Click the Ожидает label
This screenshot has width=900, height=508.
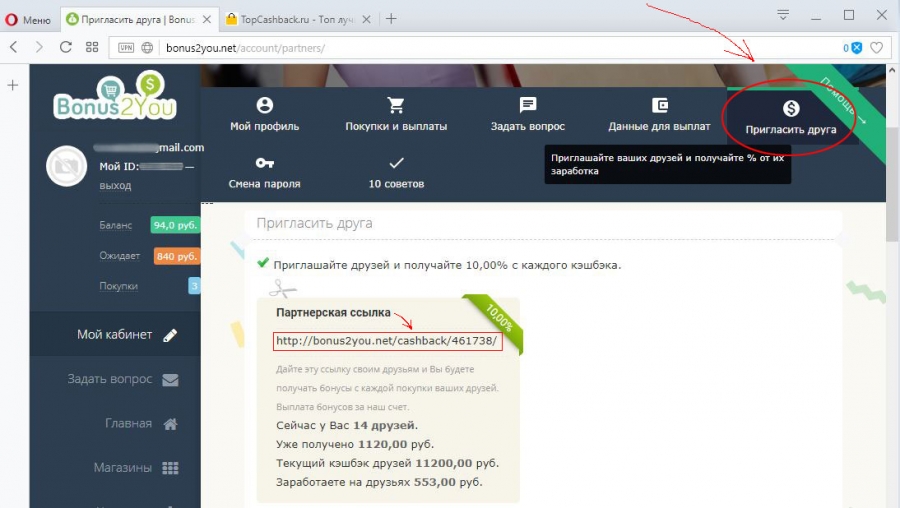pyautogui.click(x=119, y=256)
